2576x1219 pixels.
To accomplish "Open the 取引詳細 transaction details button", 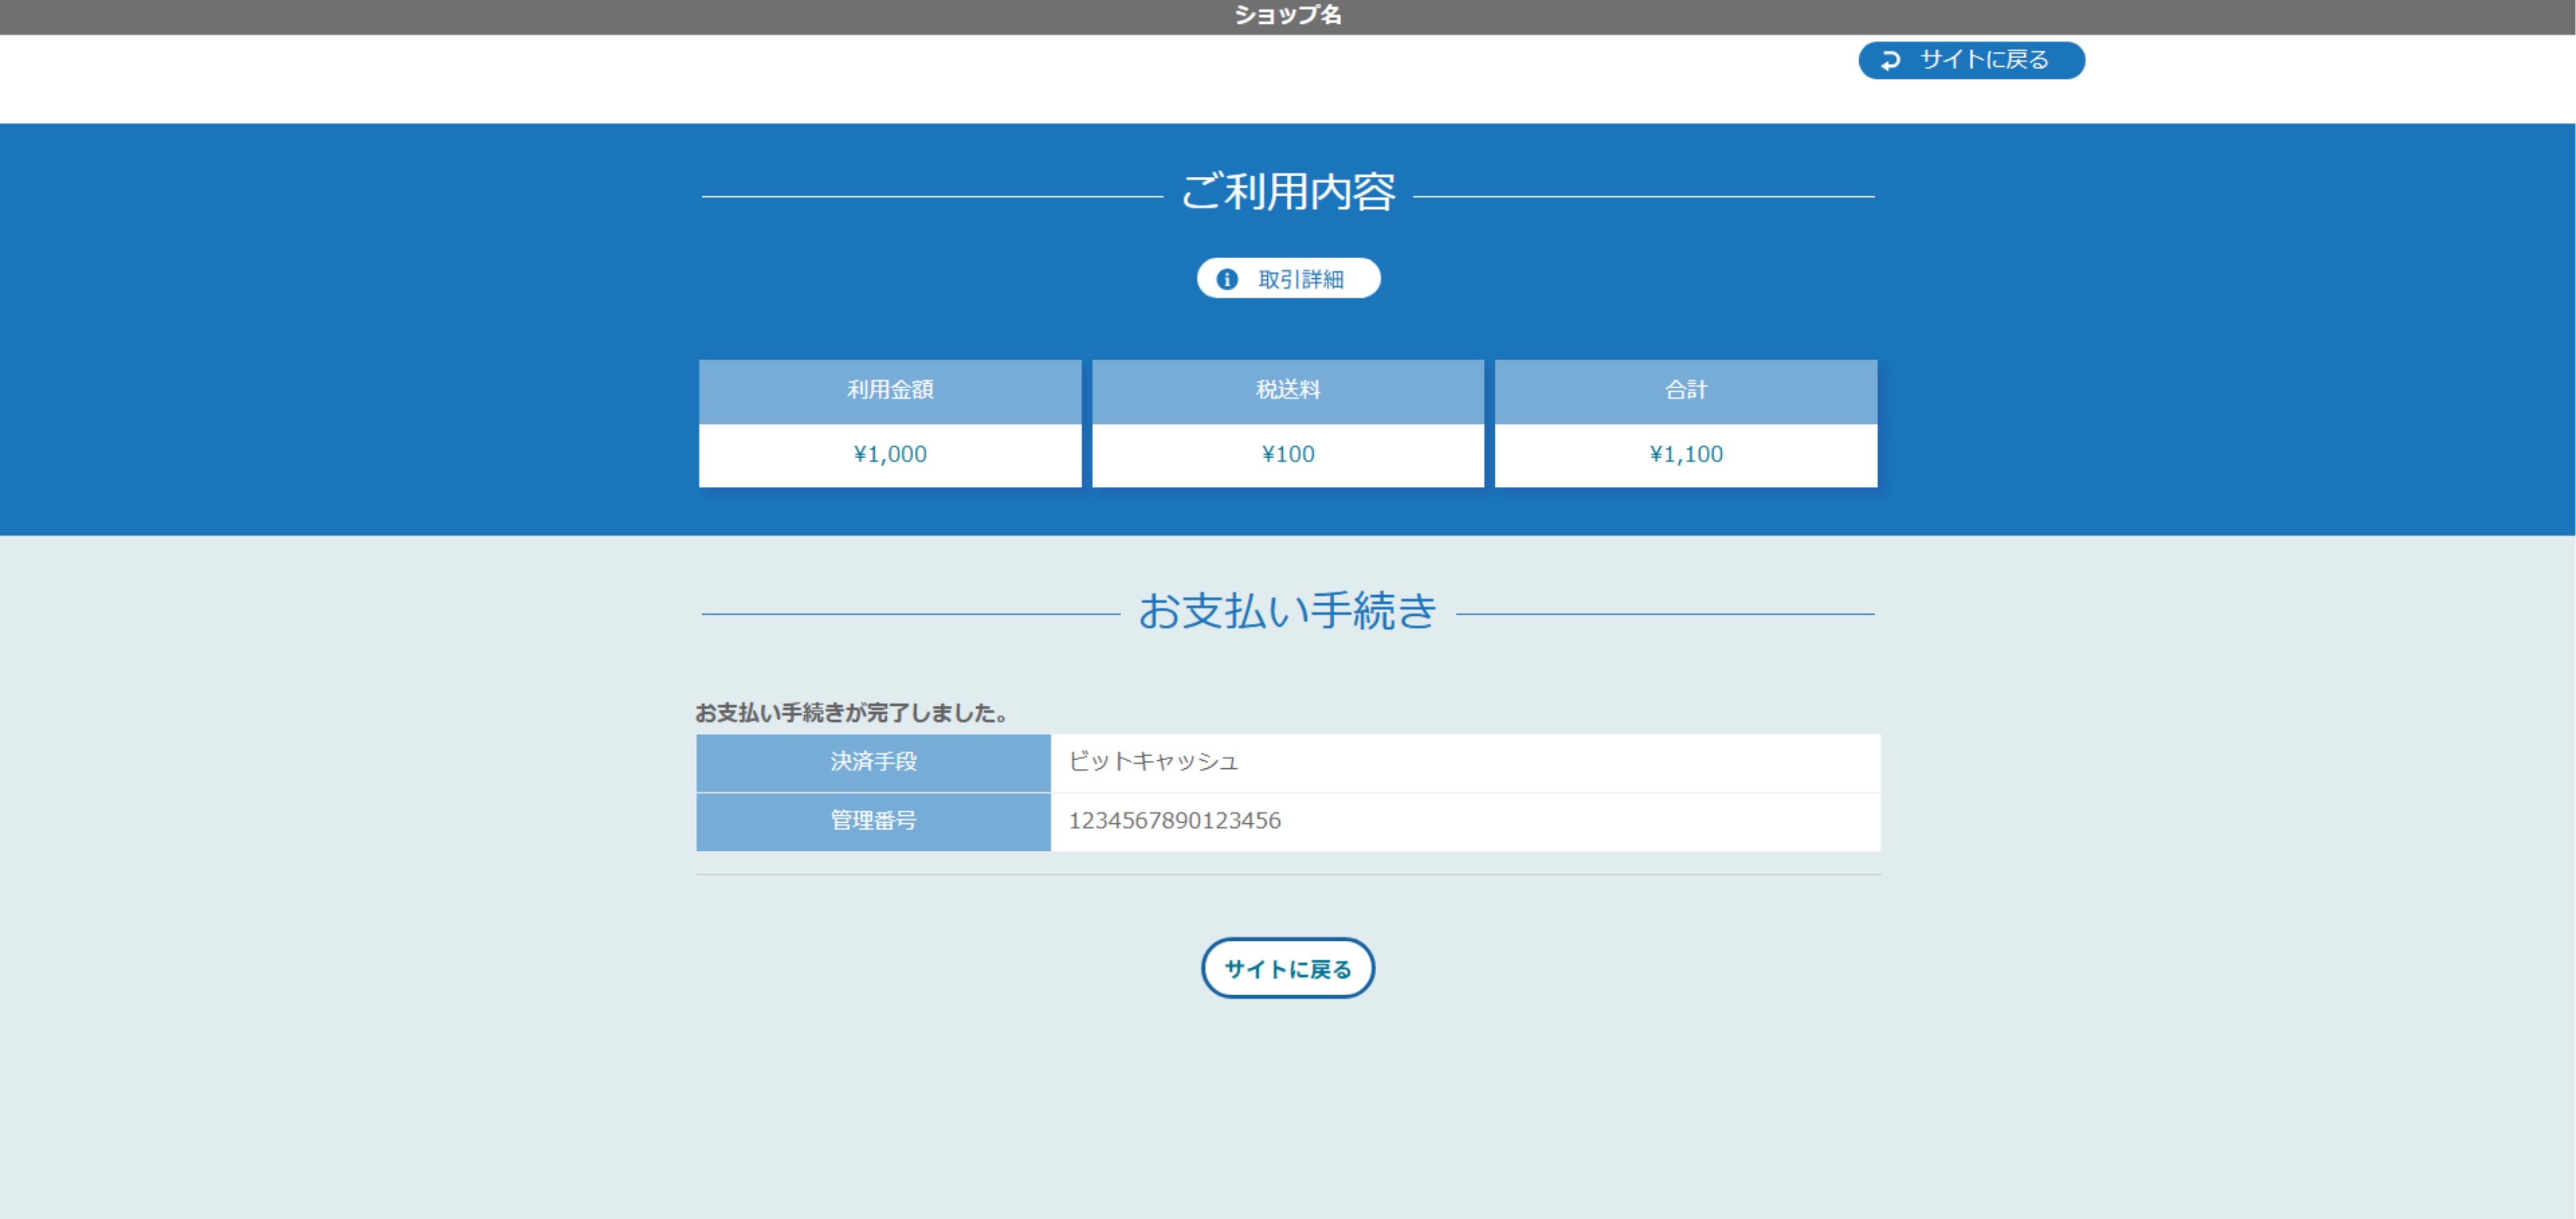I will (1288, 278).
